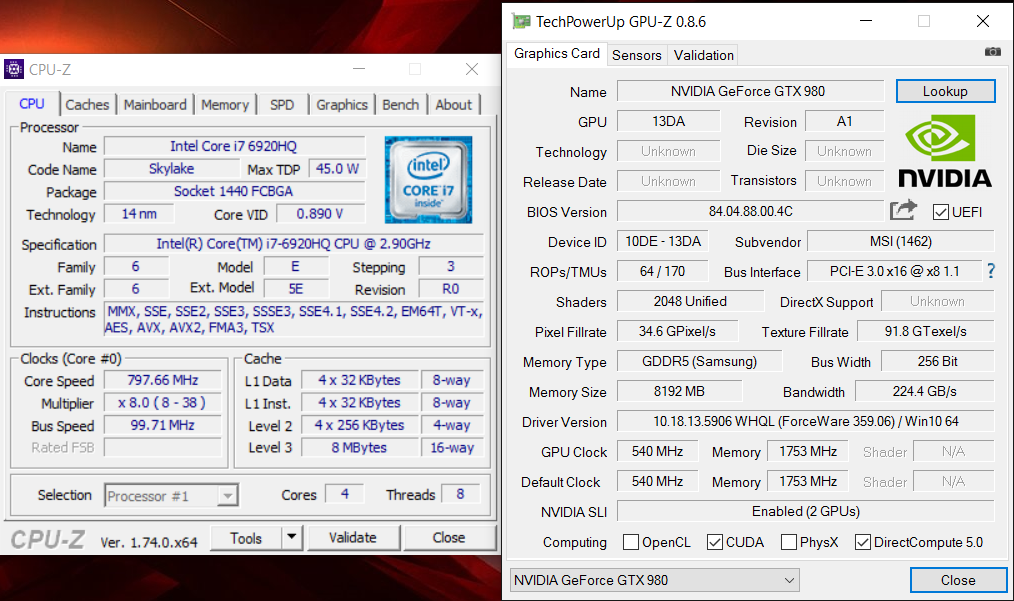Click the ROPs/TMUs value 64 / 170
This screenshot has width=1014, height=601.
(x=663, y=272)
